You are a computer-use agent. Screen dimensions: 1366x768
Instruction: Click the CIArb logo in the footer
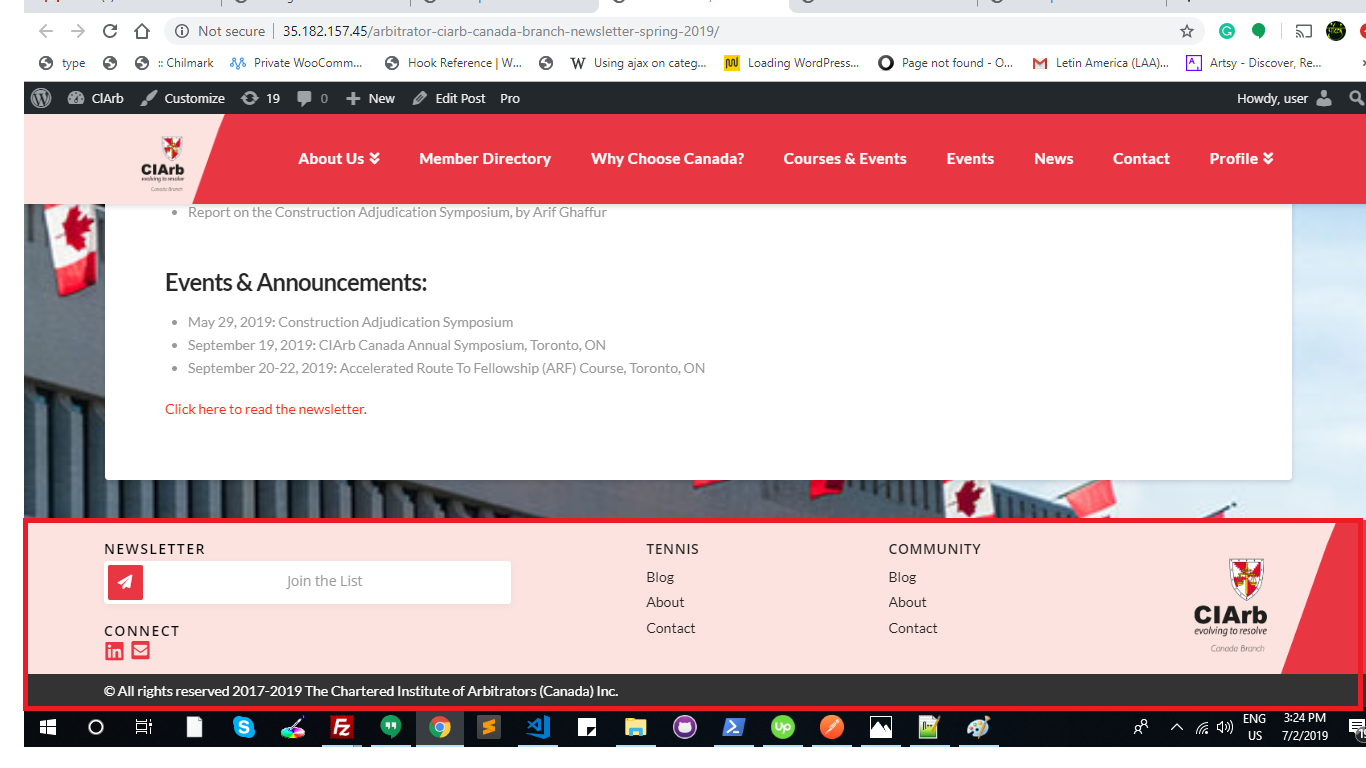pyautogui.click(x=1231, y=605)
